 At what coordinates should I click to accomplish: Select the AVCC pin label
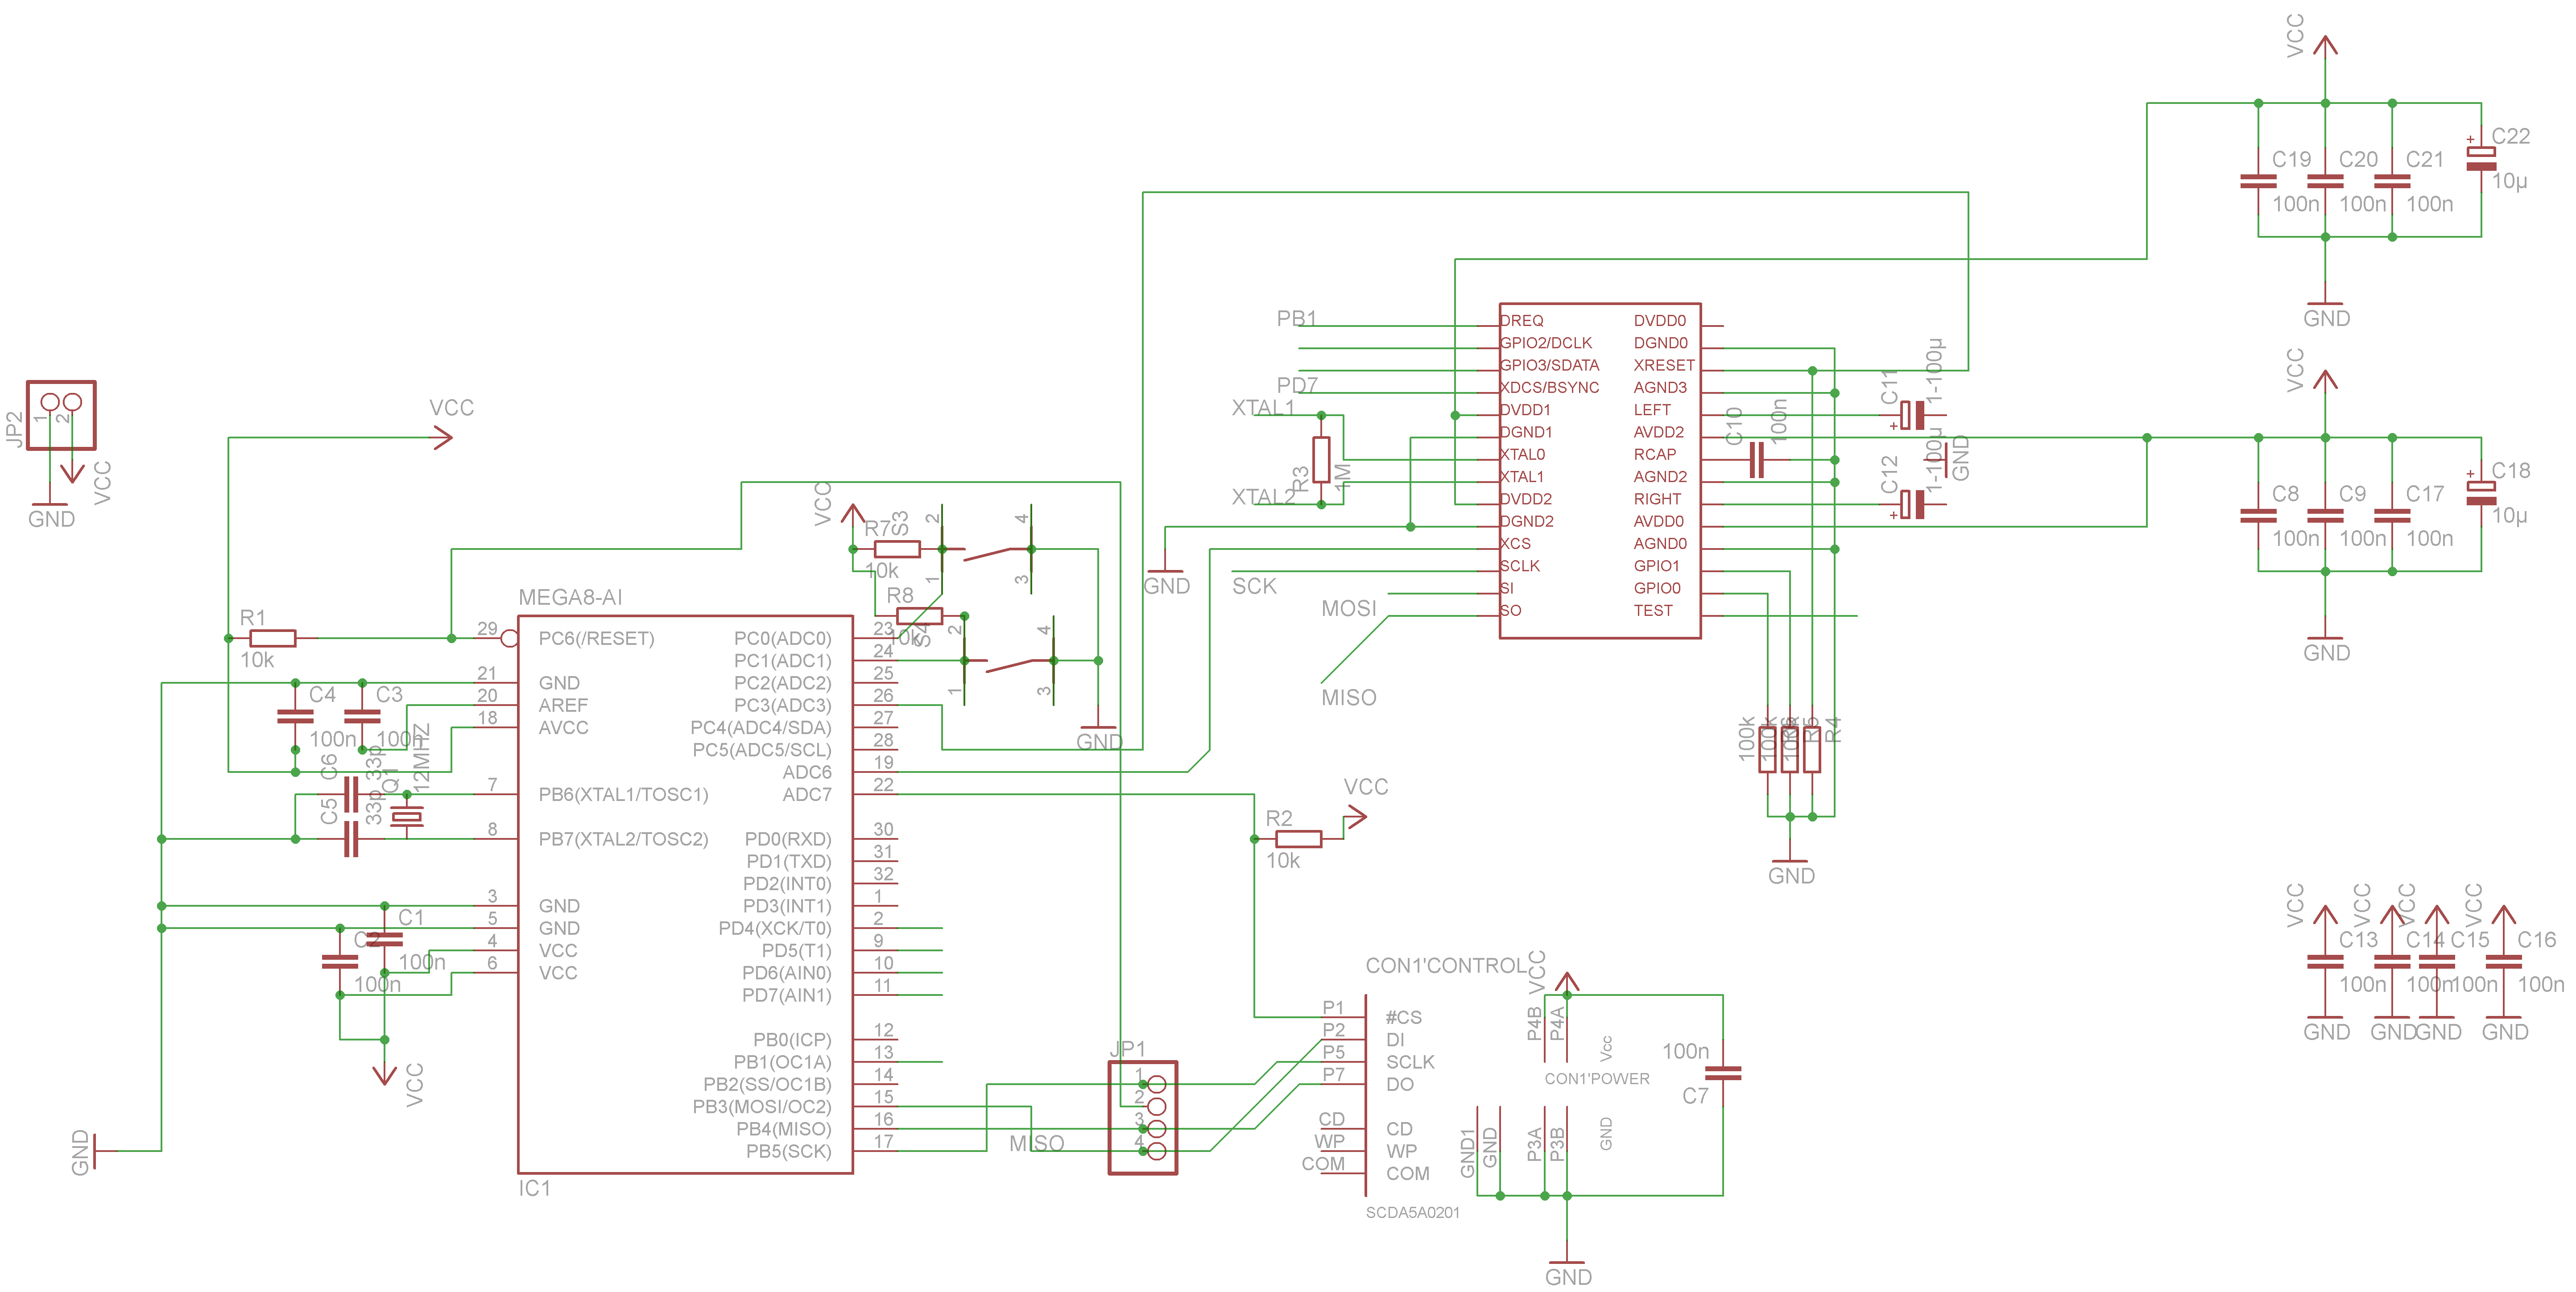click(x=563, y=727)
